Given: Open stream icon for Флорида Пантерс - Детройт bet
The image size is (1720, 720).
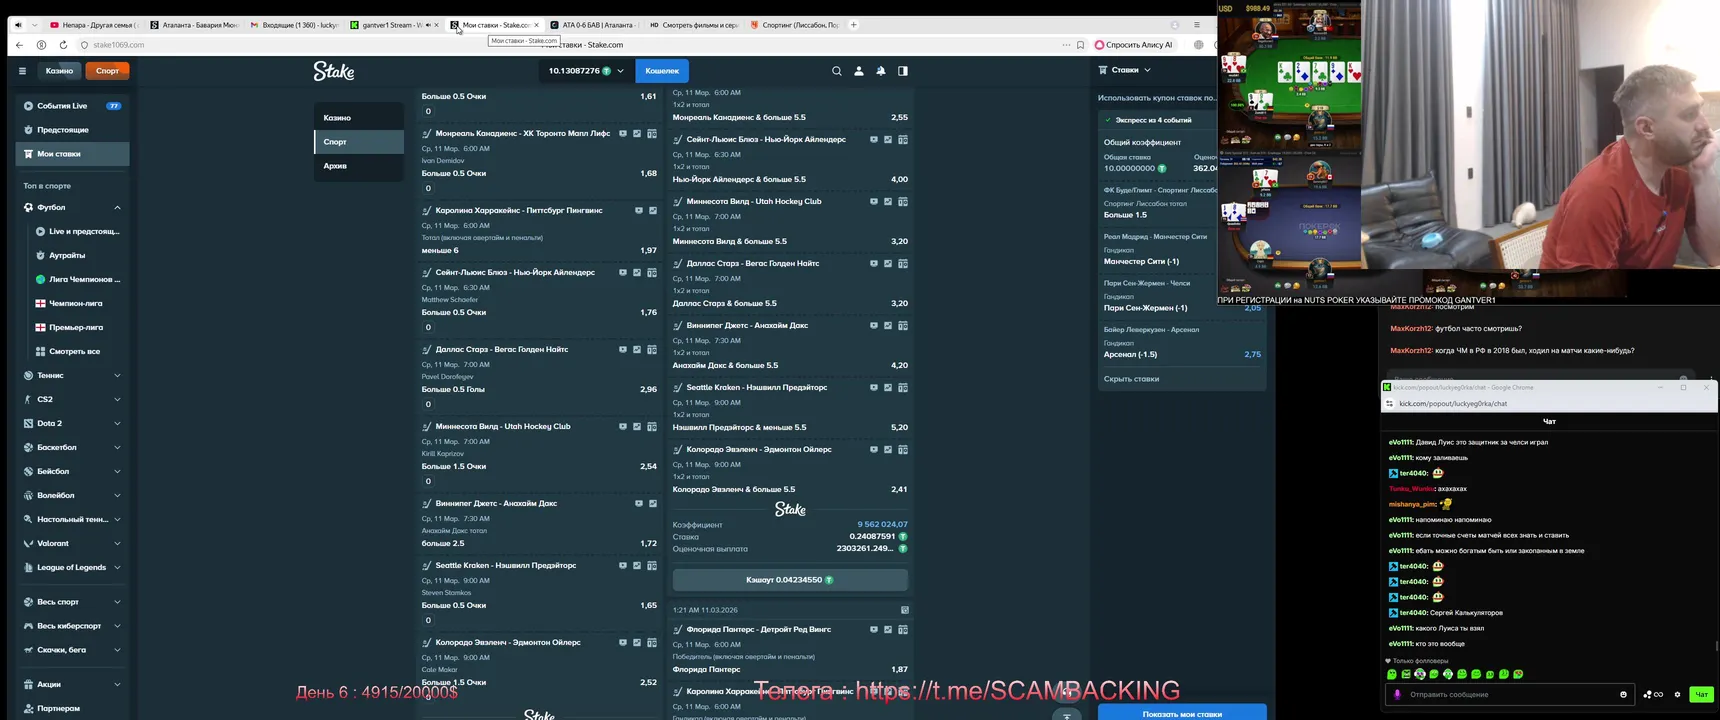Looking at the screenshot, I should pyautogui.click(x=874, y=629).
